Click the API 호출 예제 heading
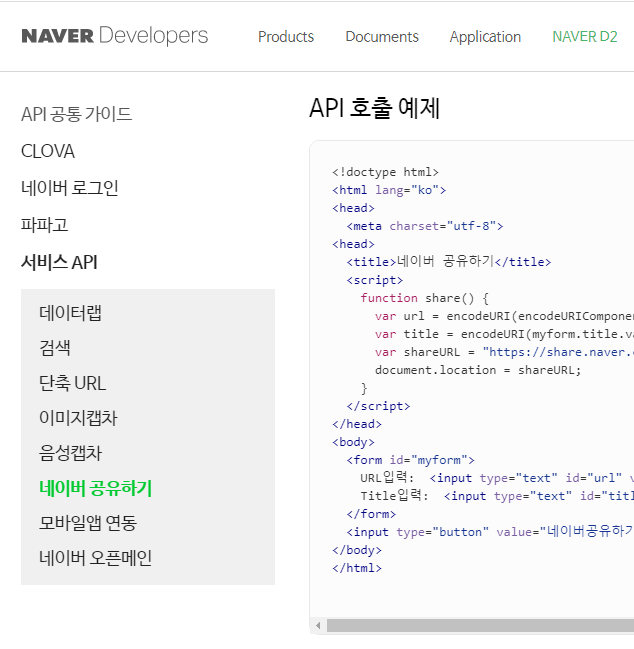 coord(375,108)
